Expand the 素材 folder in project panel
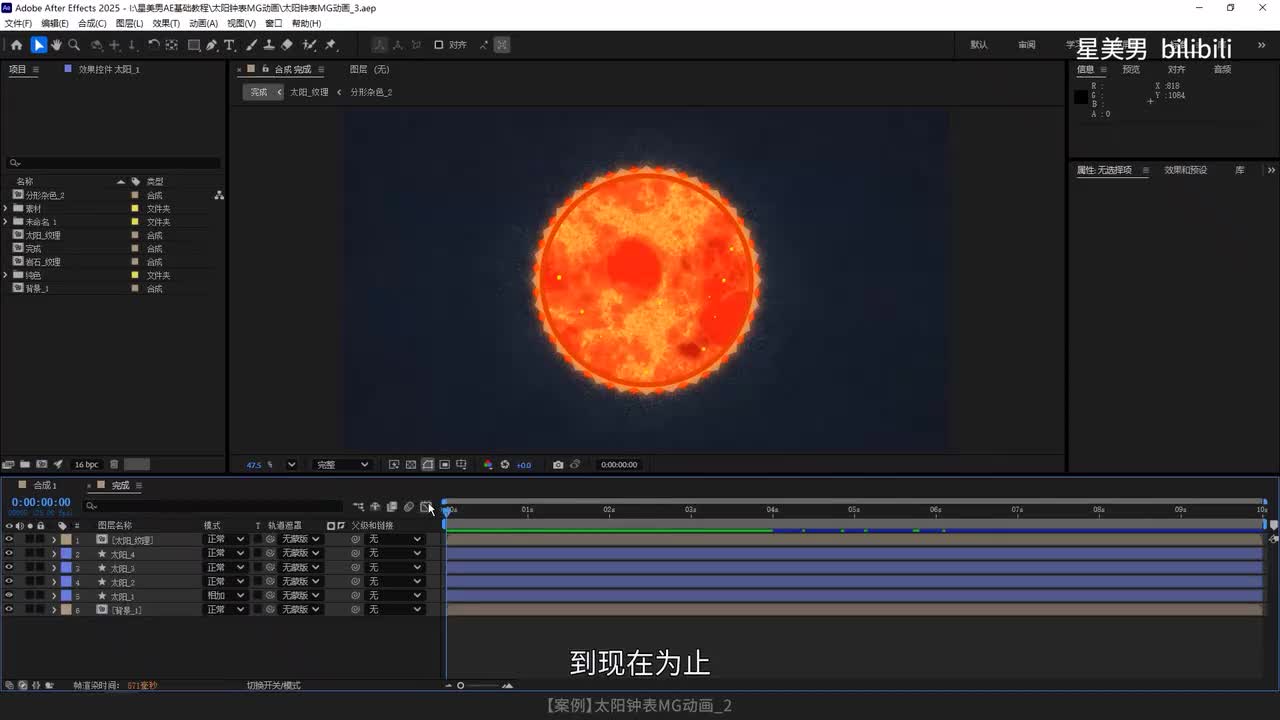 pyautogui.click(x=6, y=209)
